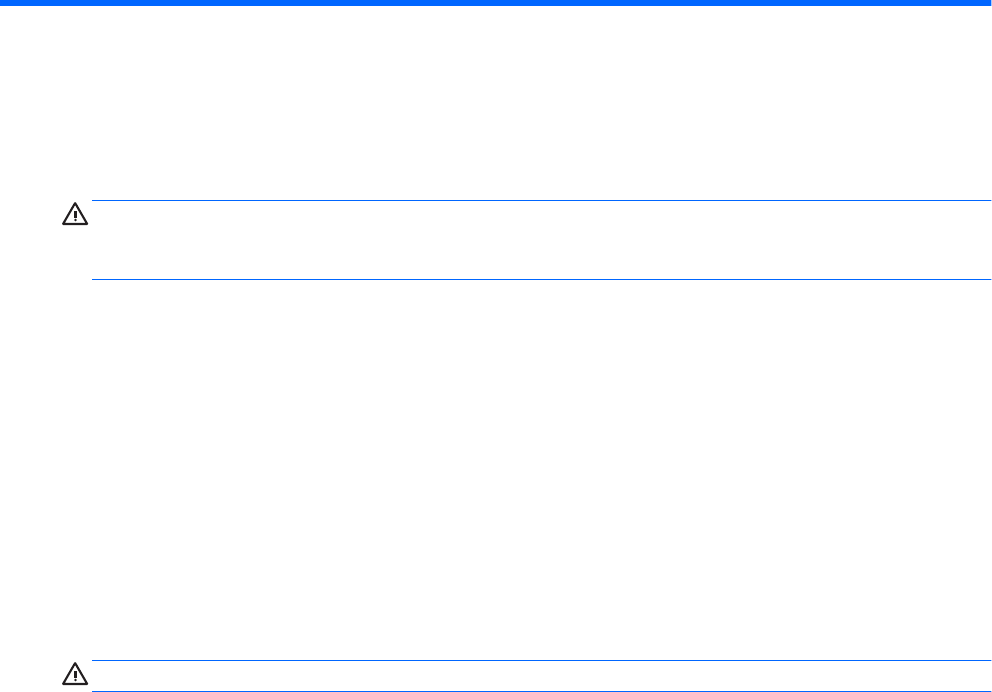Click the right end of the lower caution box's bottom rule
Viewport: 992px width, 692px height.
coord(972,690)
